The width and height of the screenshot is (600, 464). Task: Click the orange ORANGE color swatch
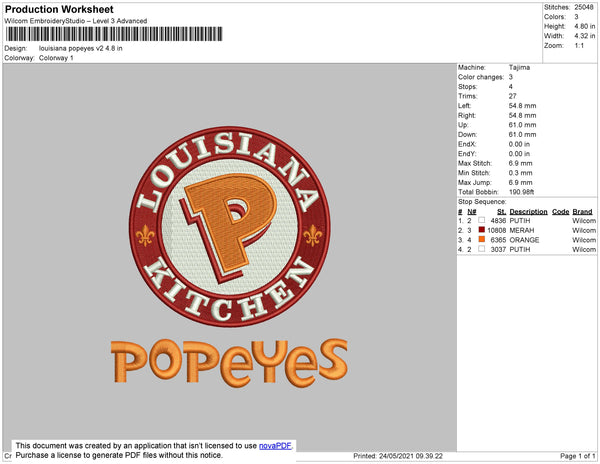[482, 239]
